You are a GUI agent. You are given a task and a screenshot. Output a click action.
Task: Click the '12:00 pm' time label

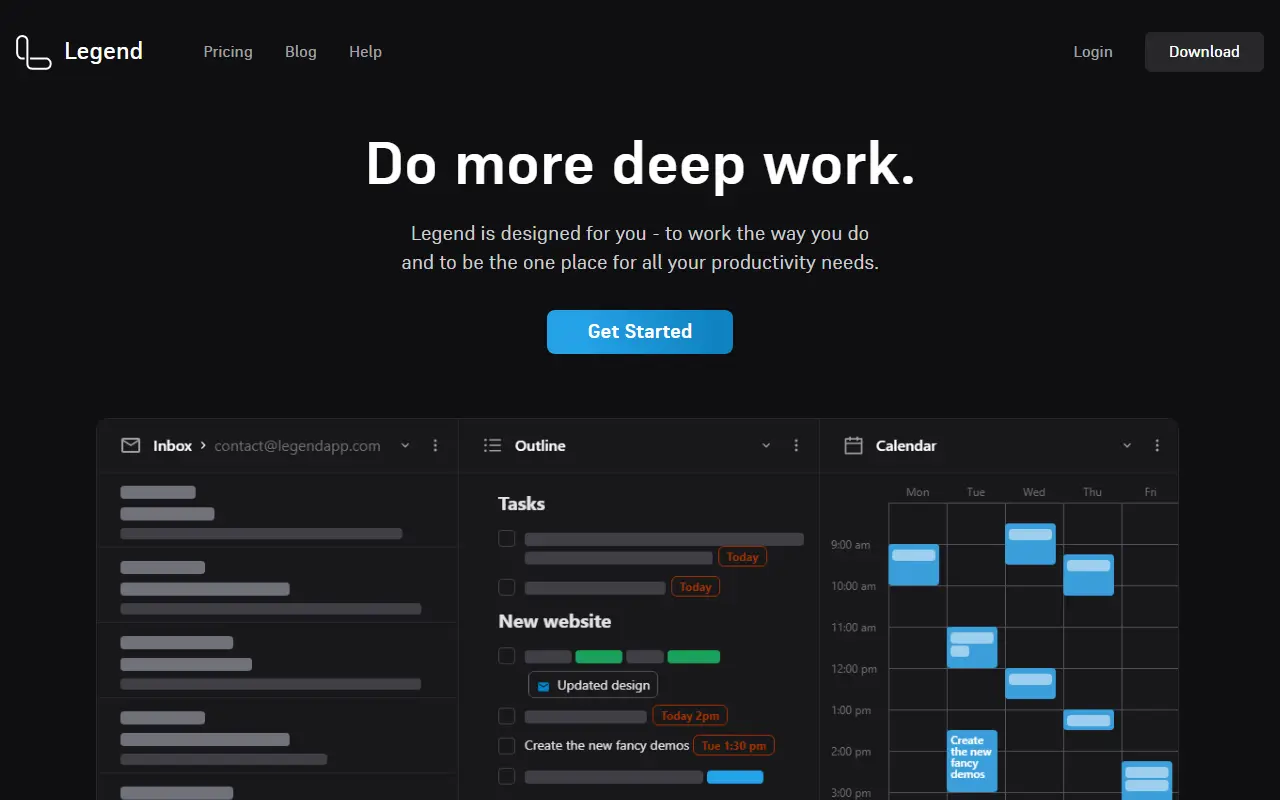click(x=854, y=669)
